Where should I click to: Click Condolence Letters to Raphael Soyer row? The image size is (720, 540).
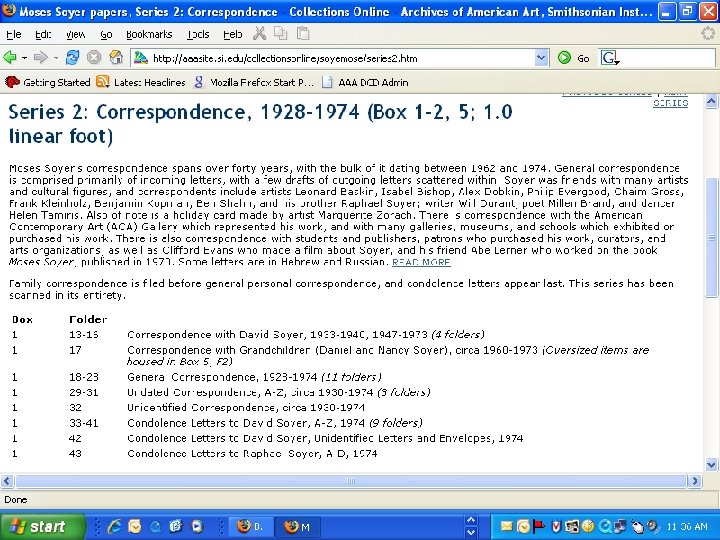(252, 453)
